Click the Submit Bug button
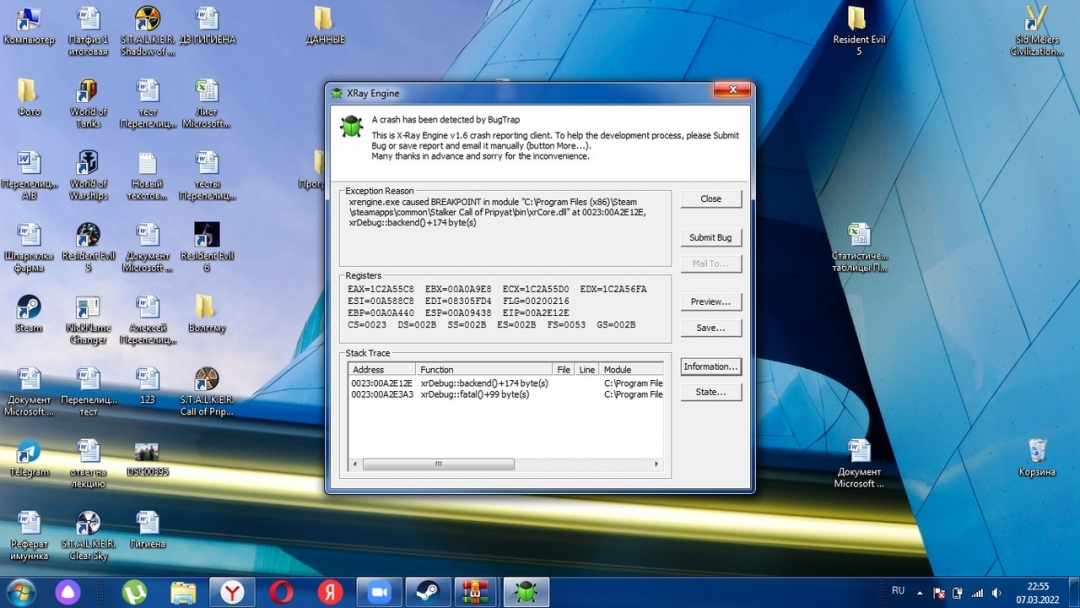This screenshot has height=608, width=1080. click(x=711, y=238)
